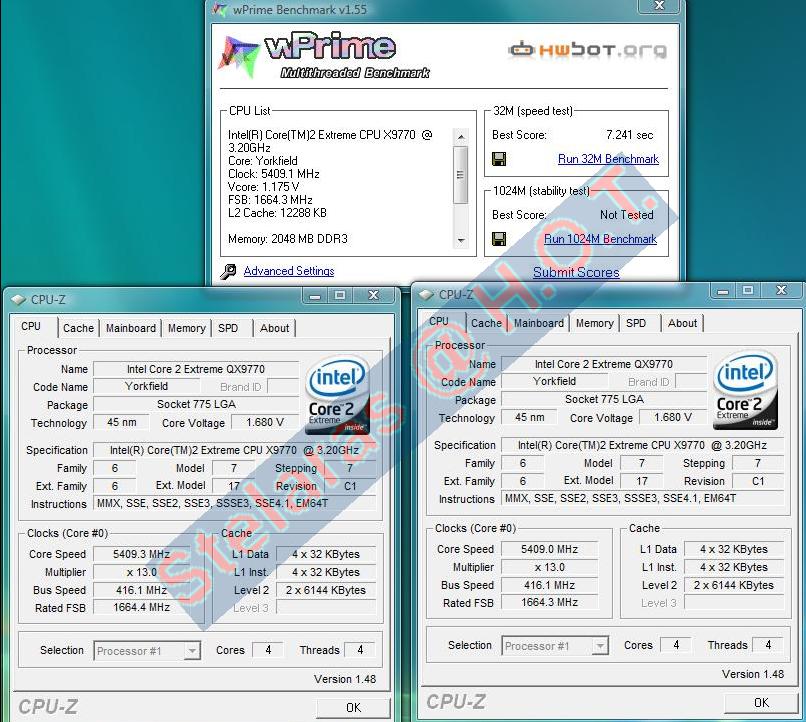Click the Threads field in right CPU-Z
The width and height of the screenshot is (806, 722).
768,645
